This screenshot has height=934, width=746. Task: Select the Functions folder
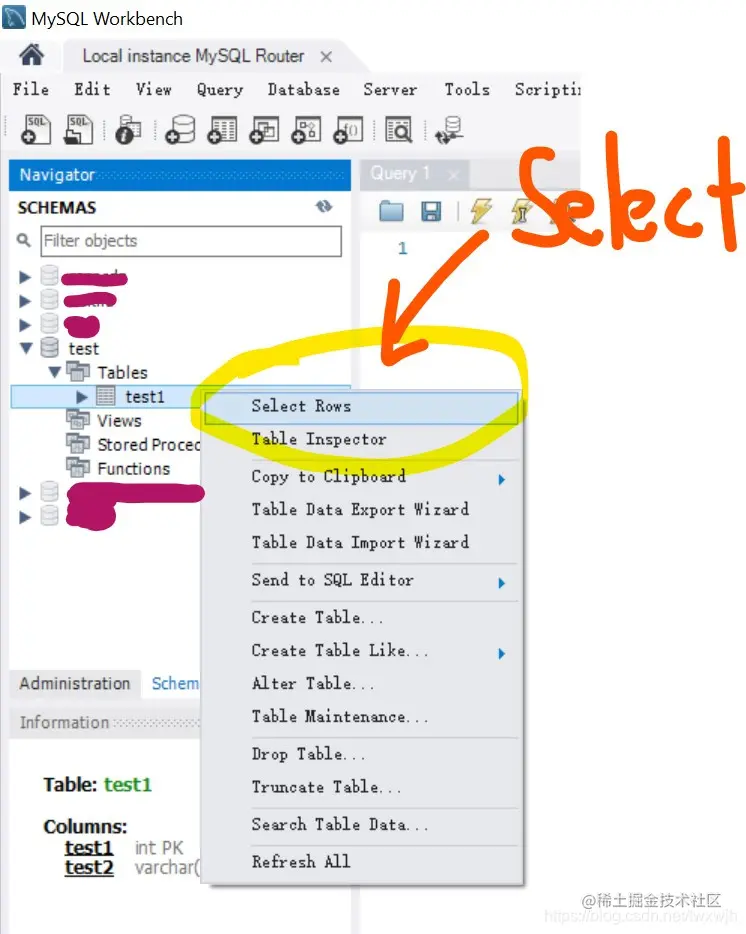tap(133, 469)
